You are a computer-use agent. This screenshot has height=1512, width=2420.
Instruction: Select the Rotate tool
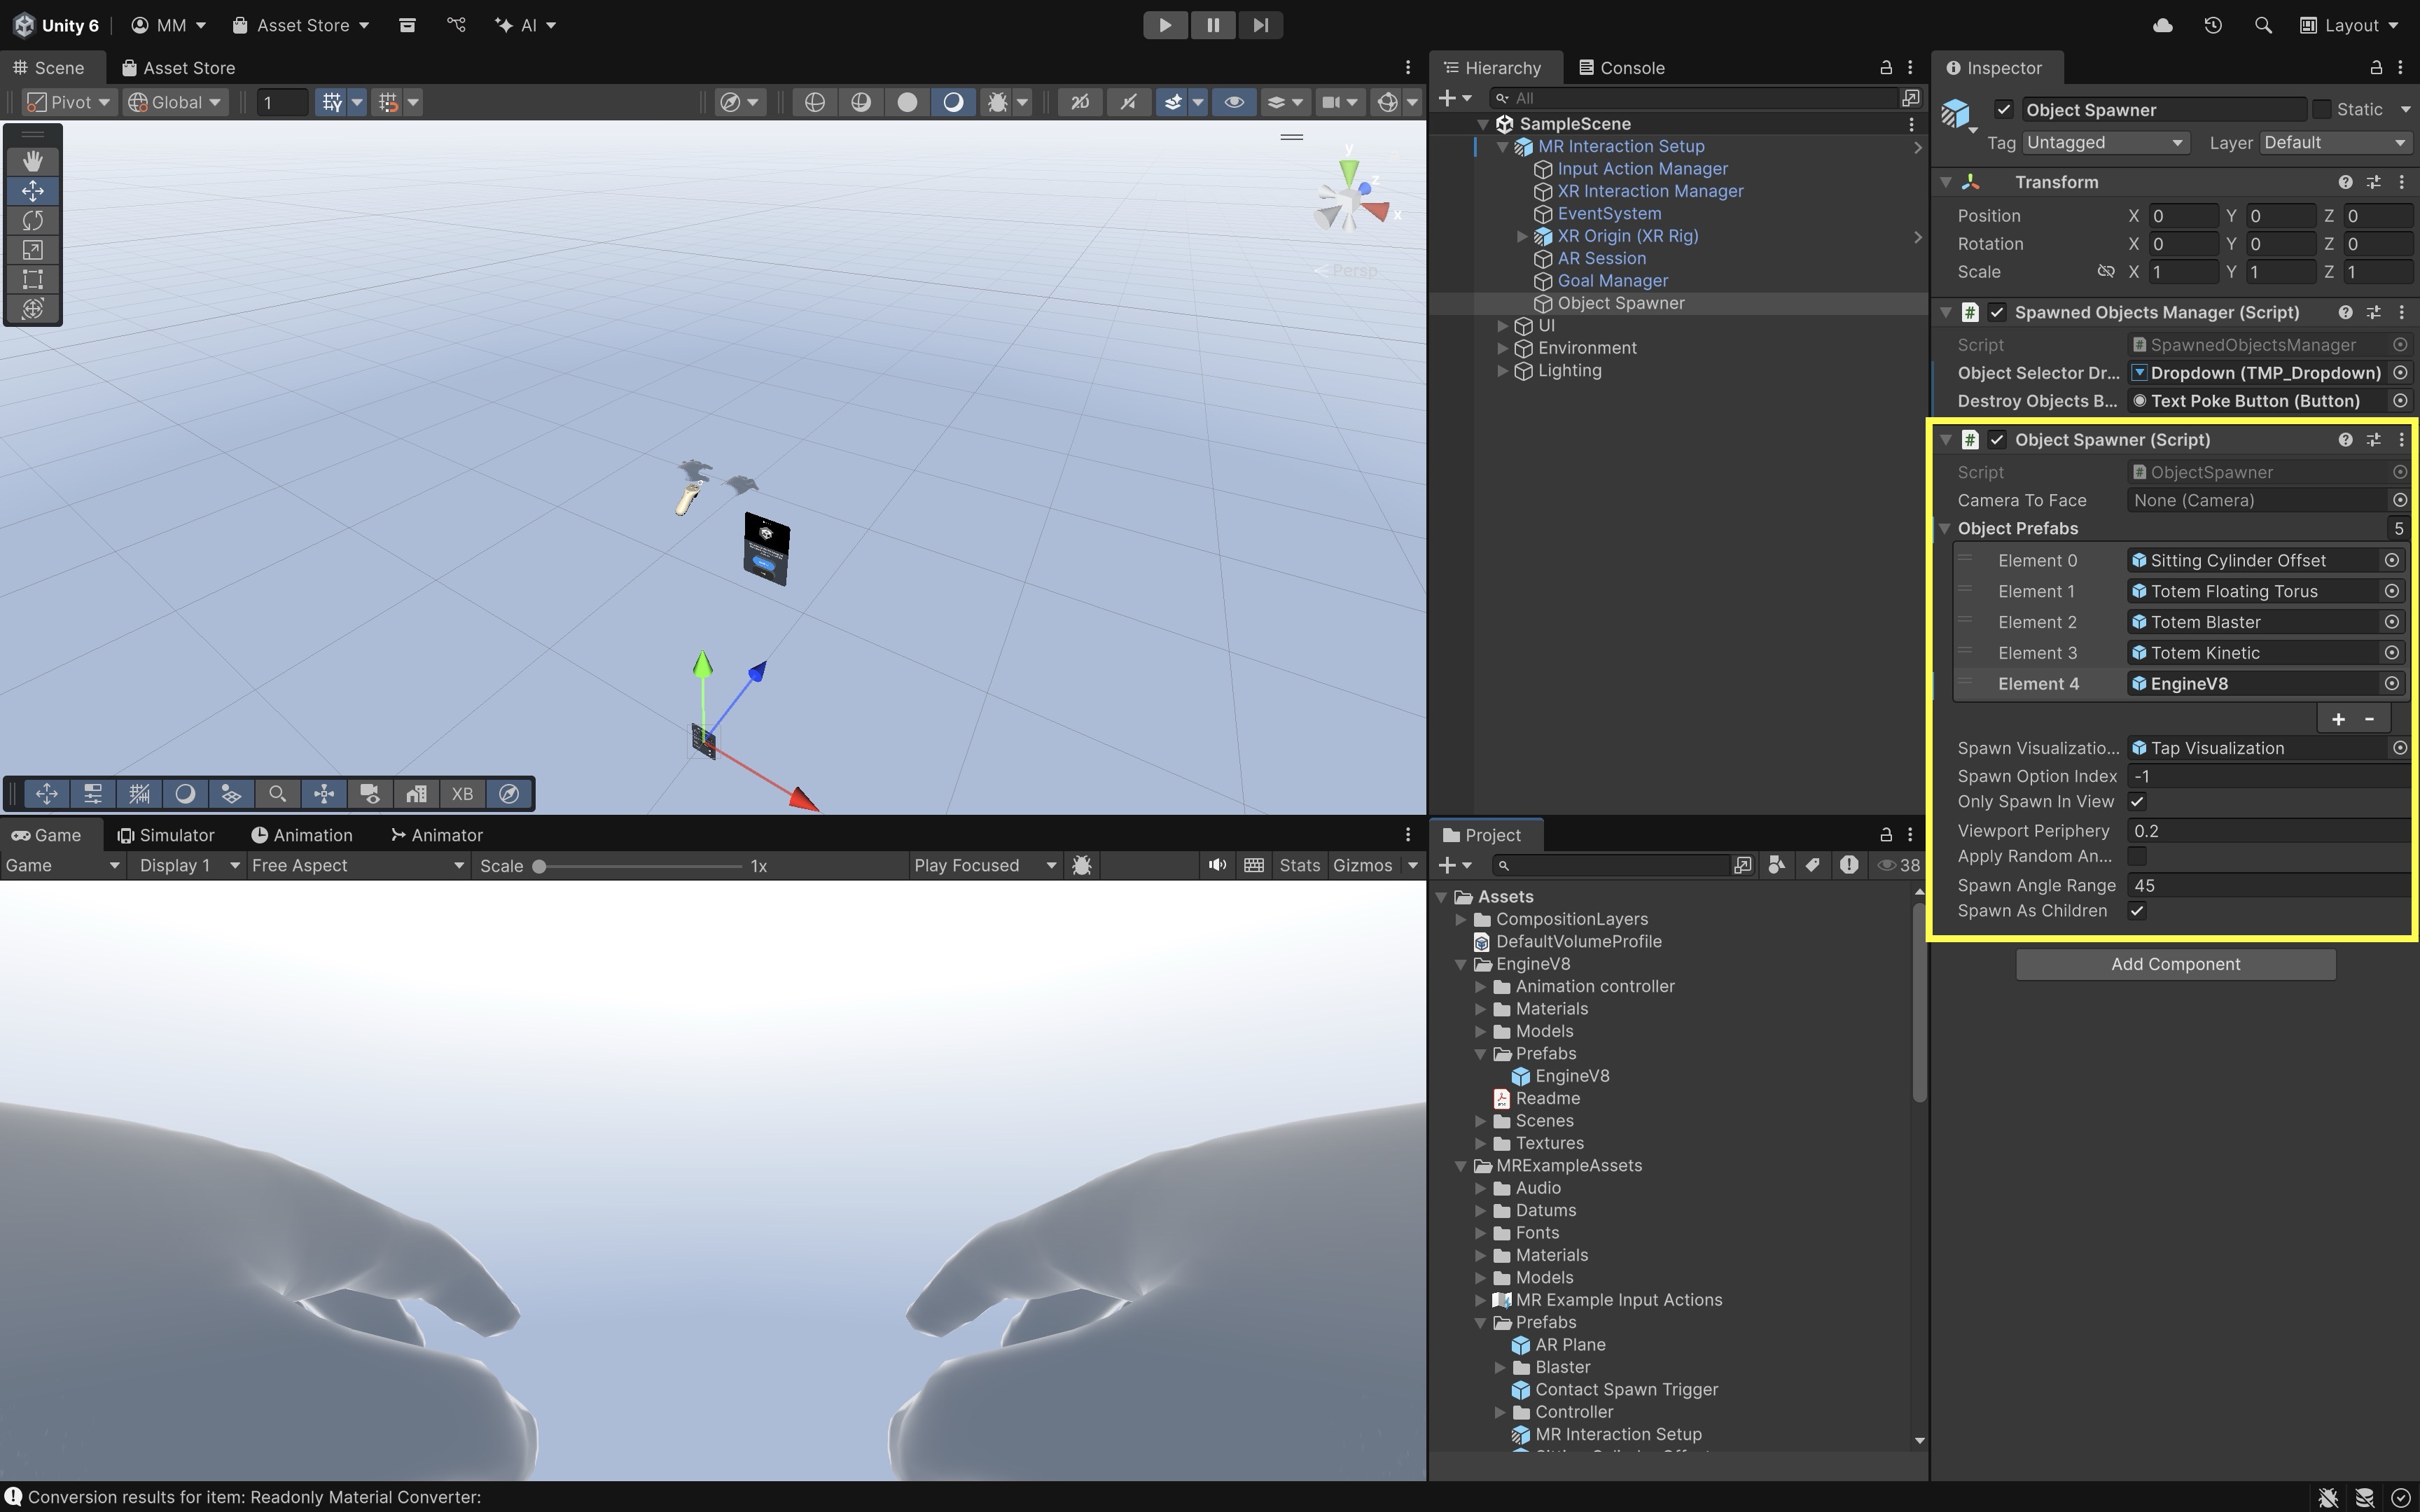click(x=32, y=220)
